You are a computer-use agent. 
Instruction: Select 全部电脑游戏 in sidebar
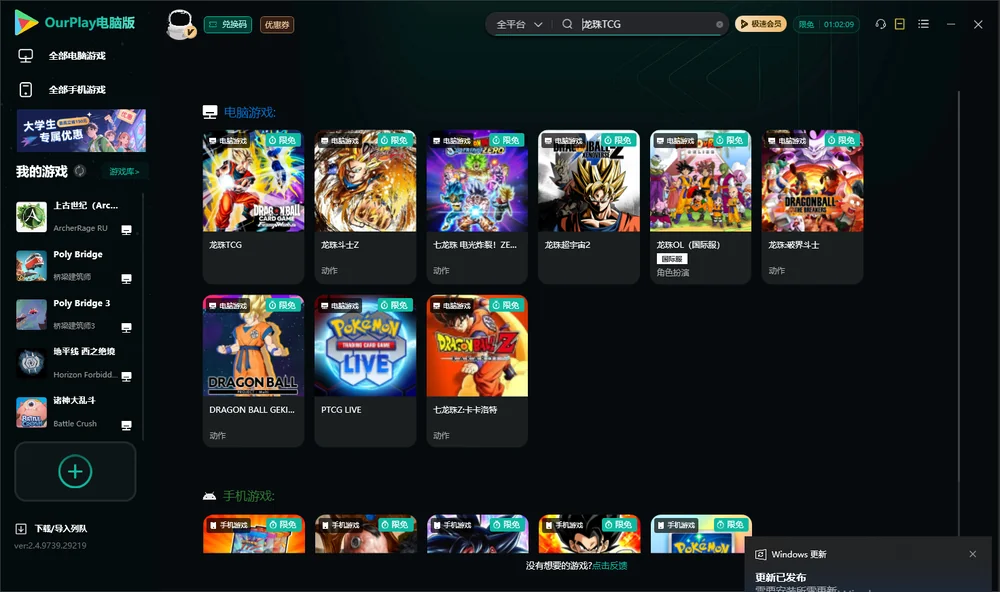pyautogui.click(x=77, y=56)
